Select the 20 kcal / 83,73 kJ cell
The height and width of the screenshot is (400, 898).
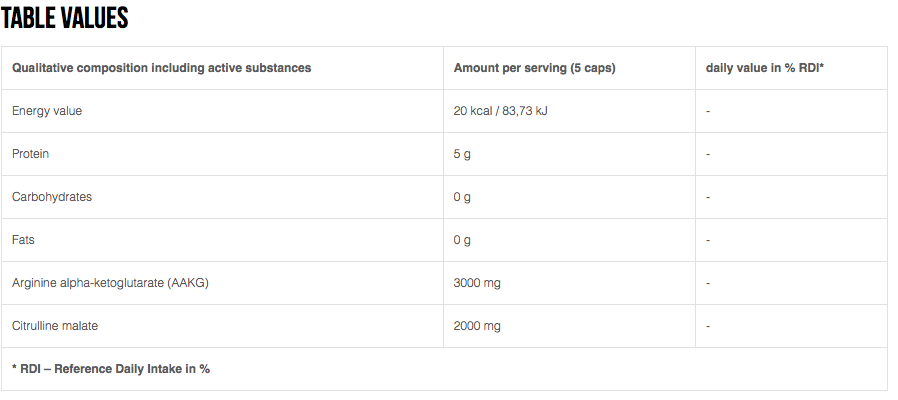pos(501,111)
